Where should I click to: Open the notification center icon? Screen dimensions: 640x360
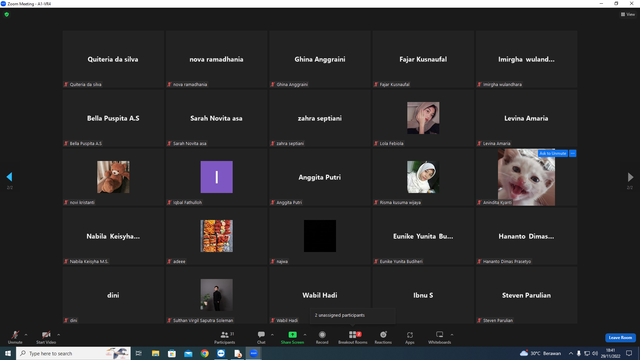click(x=629, y=353)
